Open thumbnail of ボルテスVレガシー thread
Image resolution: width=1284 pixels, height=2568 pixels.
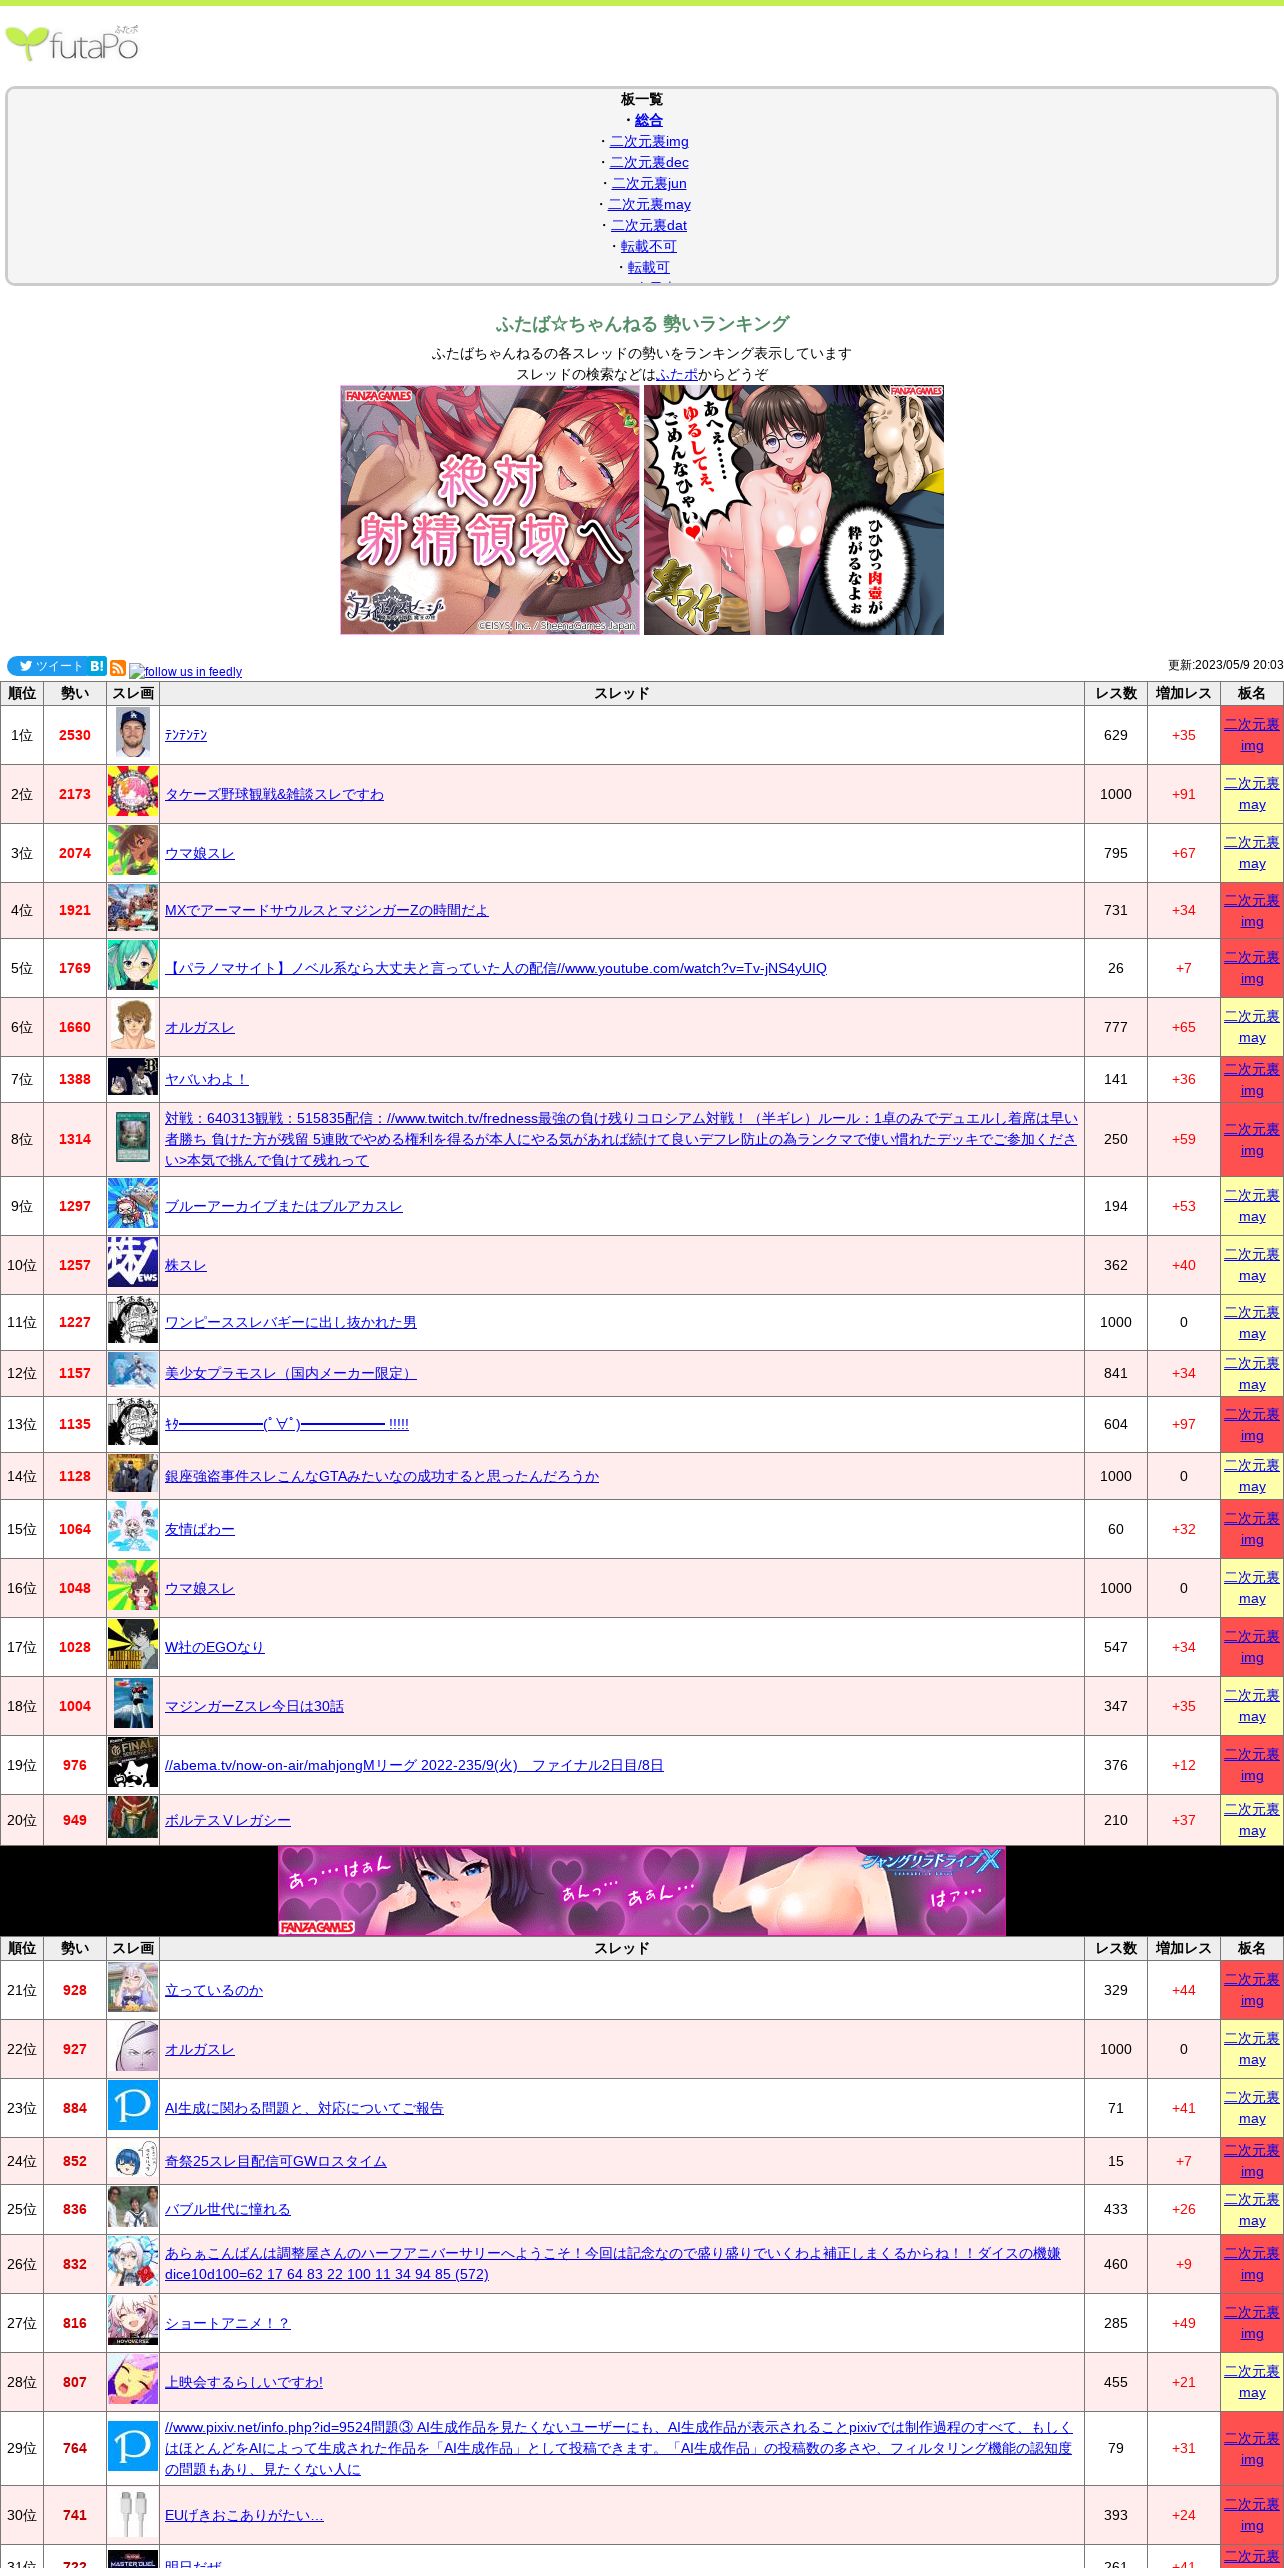(133, 1819)
